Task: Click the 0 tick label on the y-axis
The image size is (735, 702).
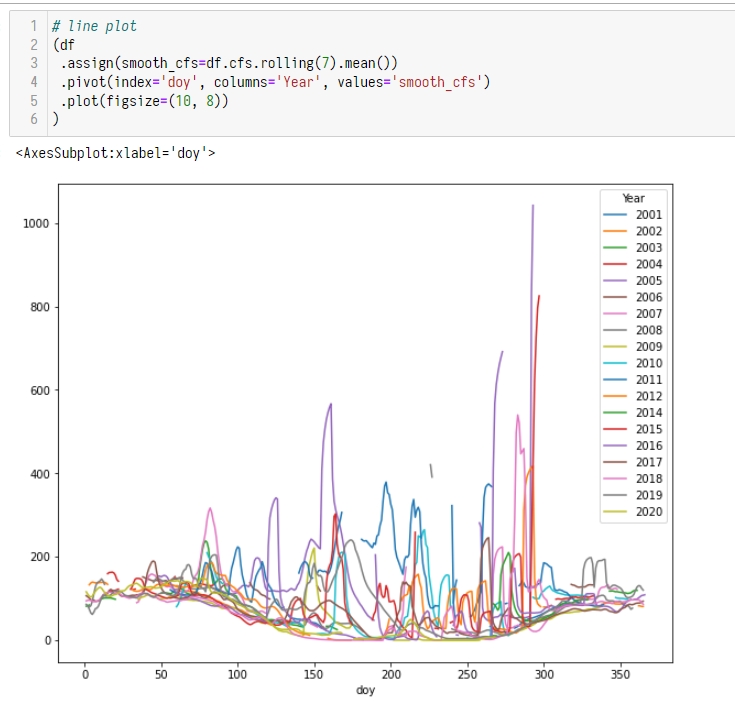Action: pyautogui.click(x=47, y=641)
